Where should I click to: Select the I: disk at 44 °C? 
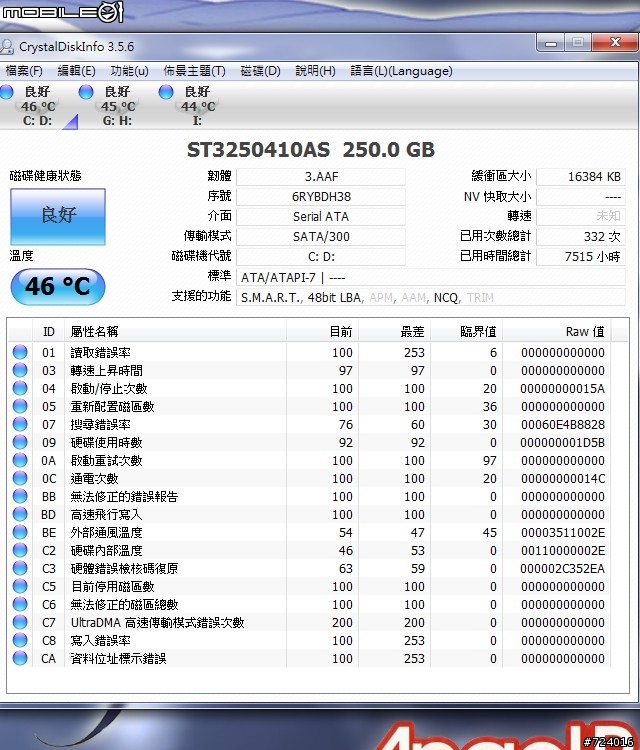(197, 106)
